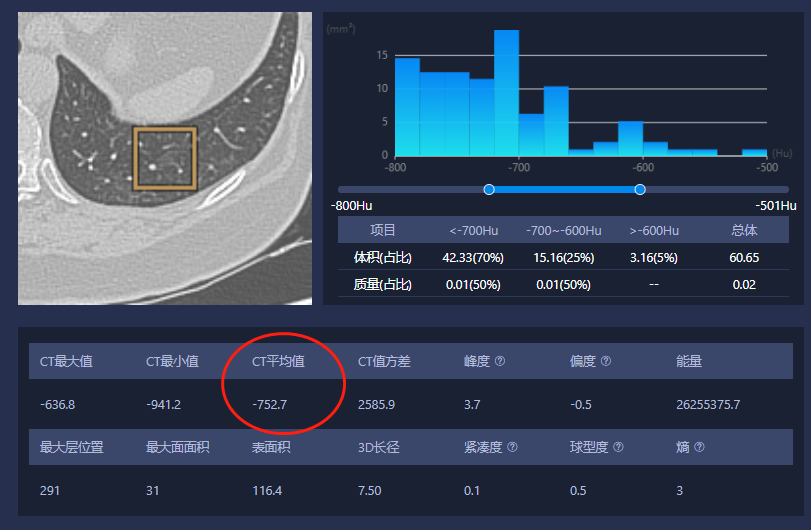
Task: Select the <-700Hu column header
Action: pos(472,231)
